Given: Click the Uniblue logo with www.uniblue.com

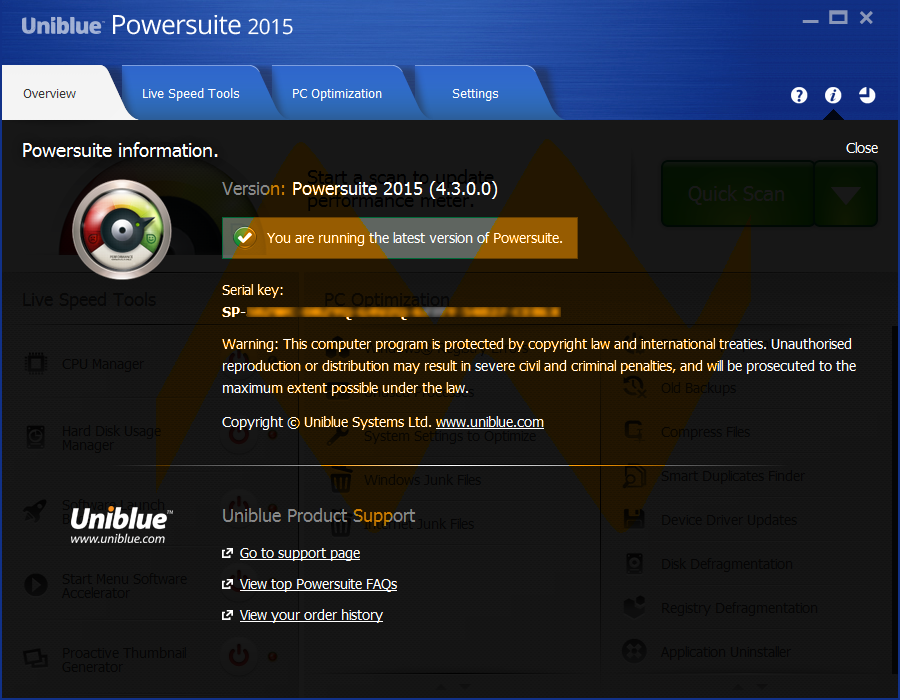Looking at the screenshot, I should 120,526.
